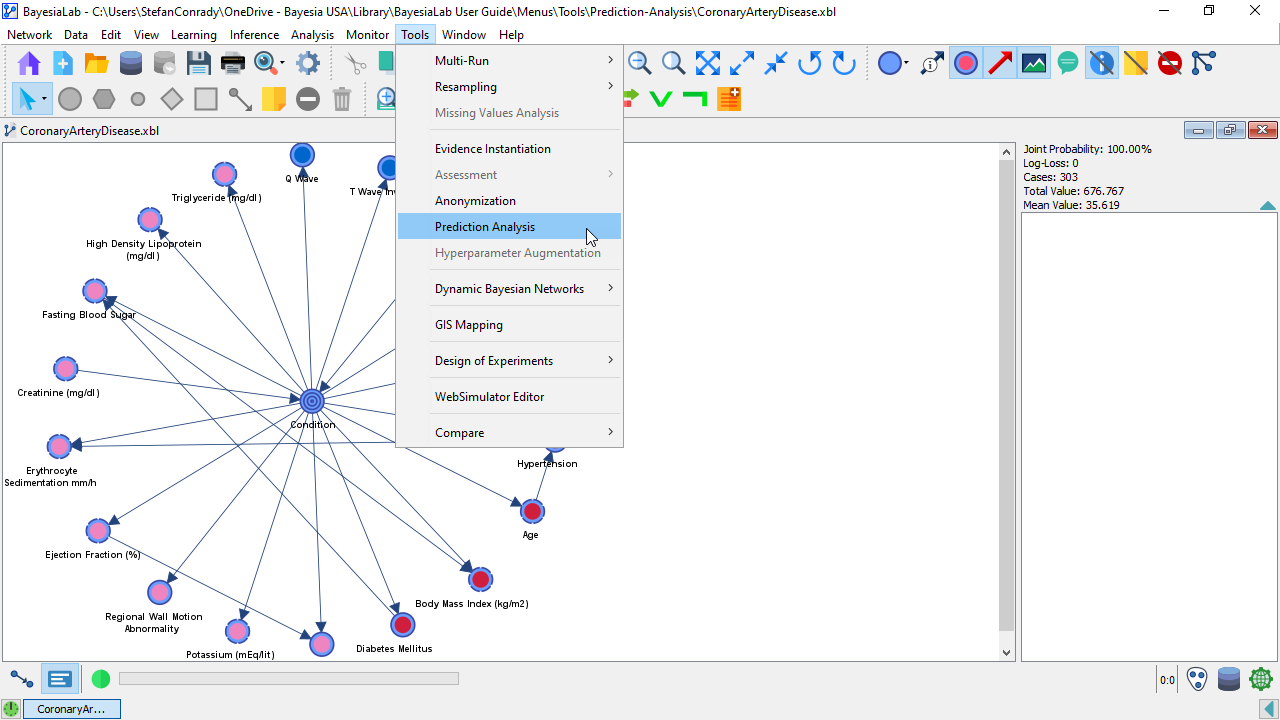Click the database icon in status bar
This screenshot has height=720, width=1280.
pyautogui.click(x=1229, y=680)
